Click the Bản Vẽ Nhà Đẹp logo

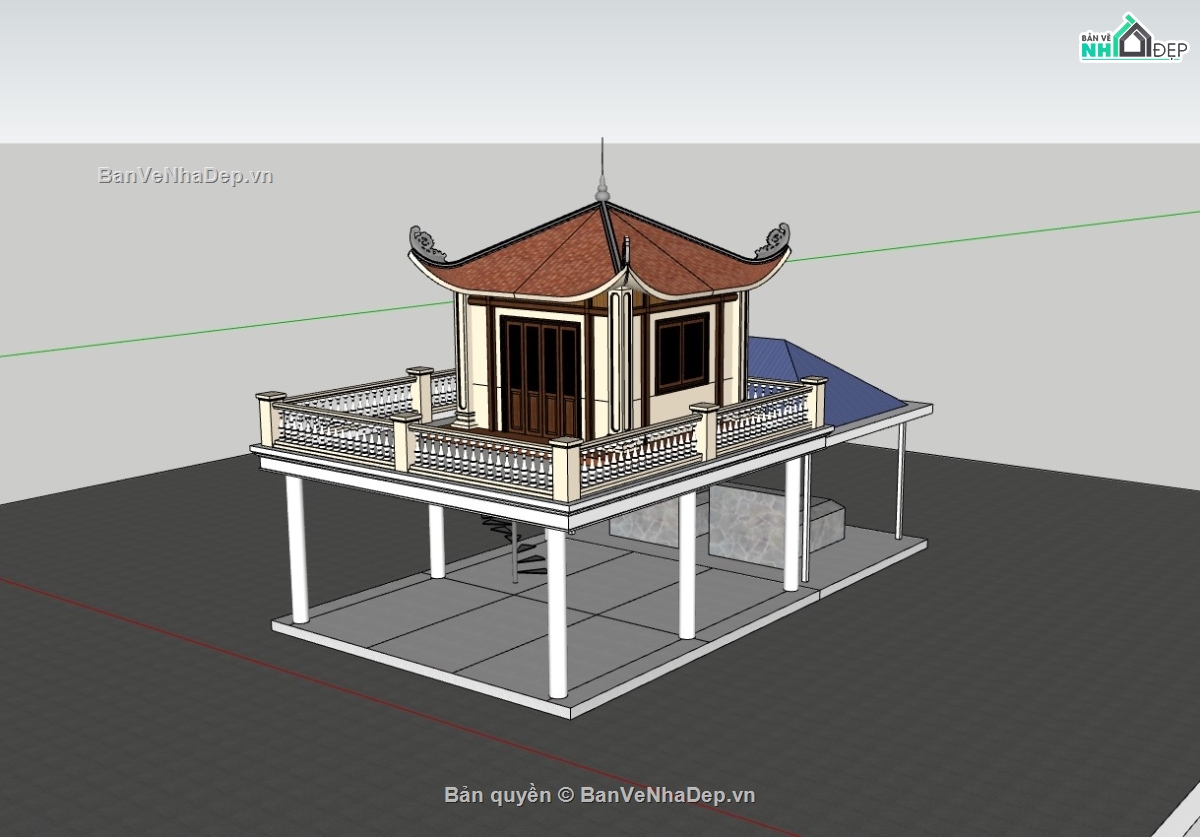click(1131, 39)
